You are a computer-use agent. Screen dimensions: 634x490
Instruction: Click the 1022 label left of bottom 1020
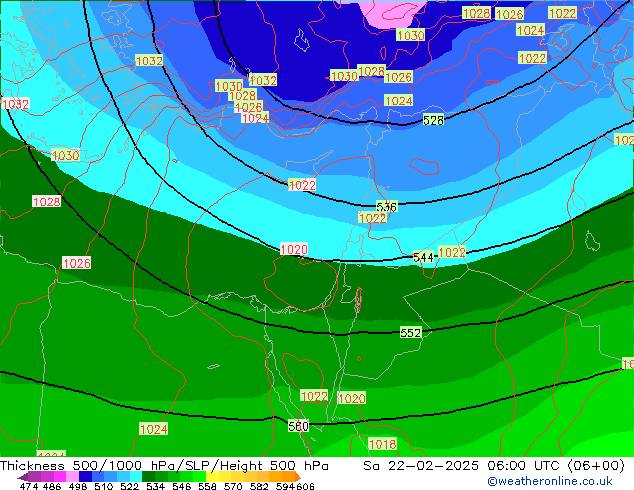[x=314, y=396]
